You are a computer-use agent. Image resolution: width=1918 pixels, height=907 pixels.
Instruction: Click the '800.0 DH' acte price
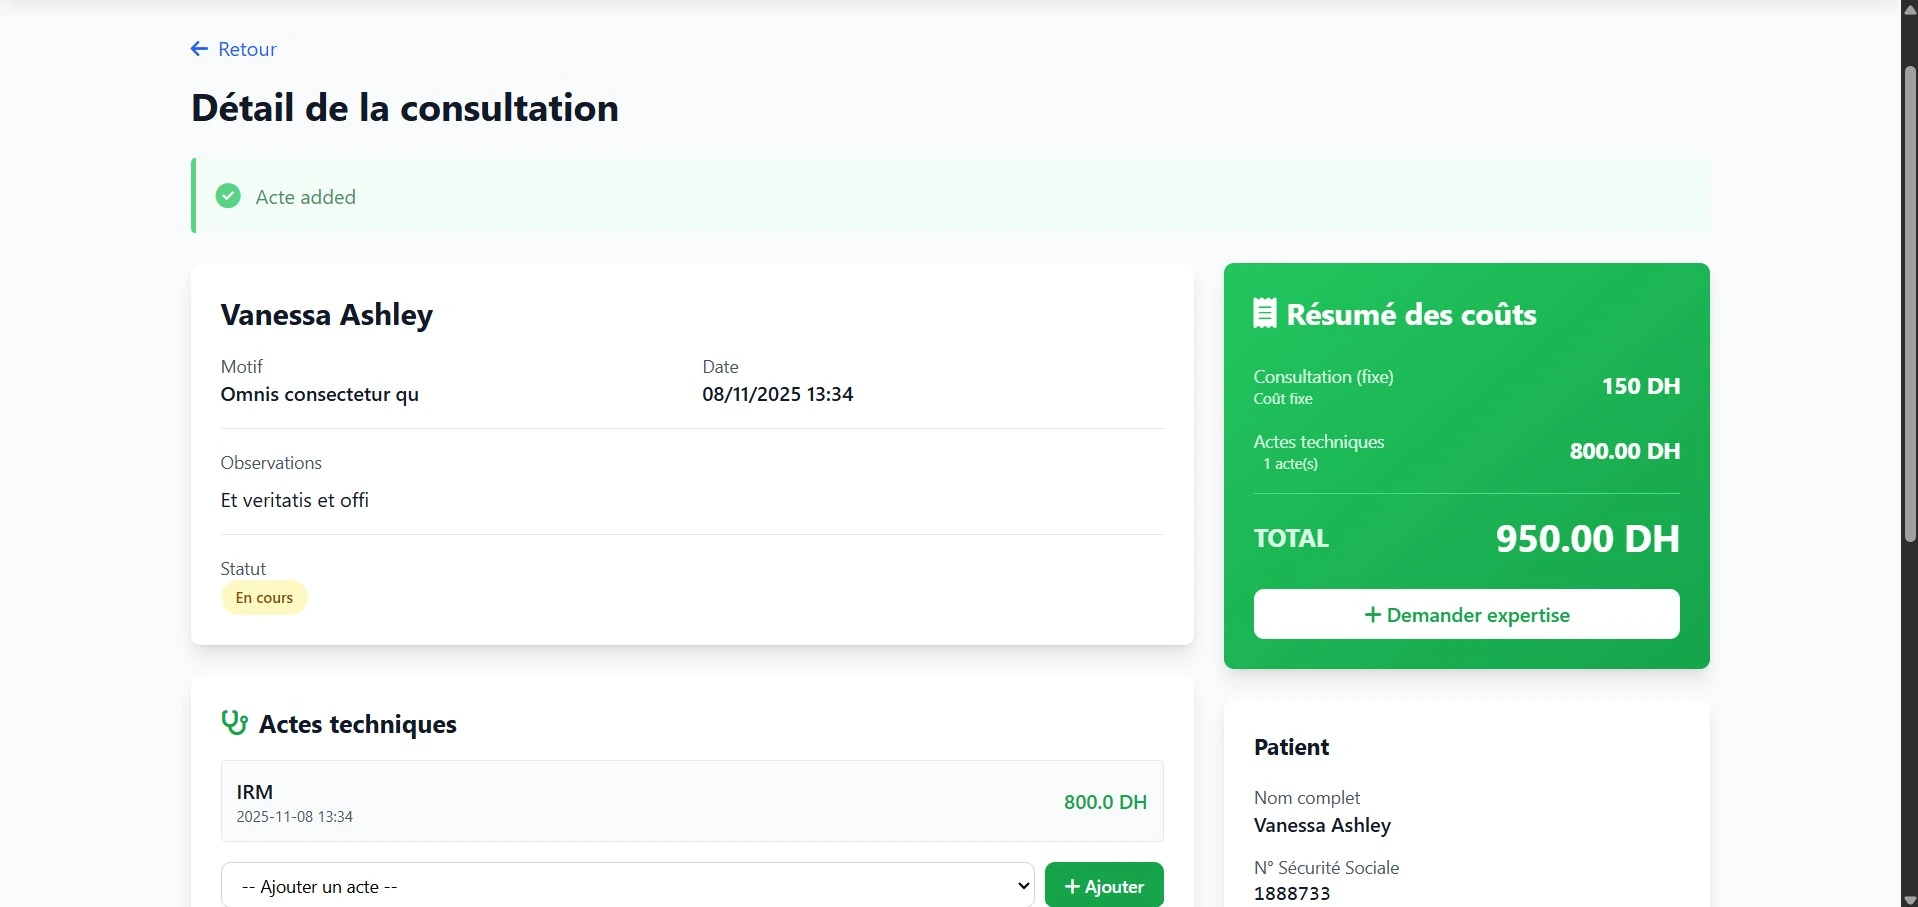1105,802
